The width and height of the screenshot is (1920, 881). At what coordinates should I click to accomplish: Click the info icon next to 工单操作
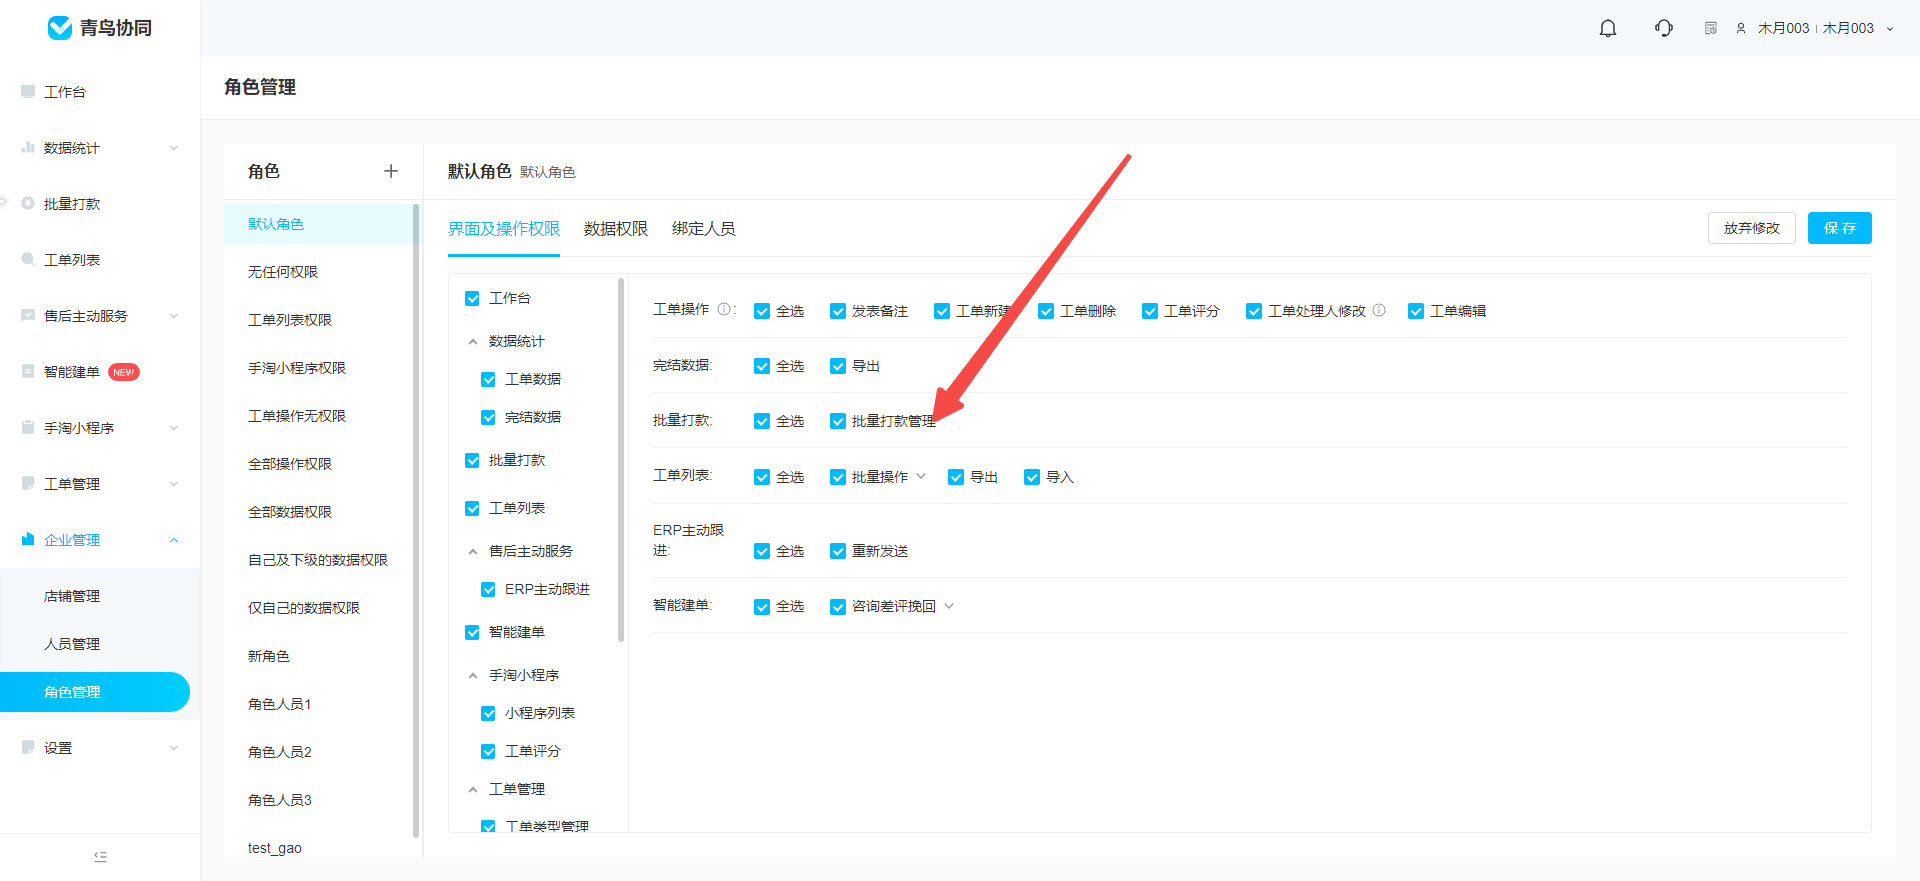click(x=724, y=309)
